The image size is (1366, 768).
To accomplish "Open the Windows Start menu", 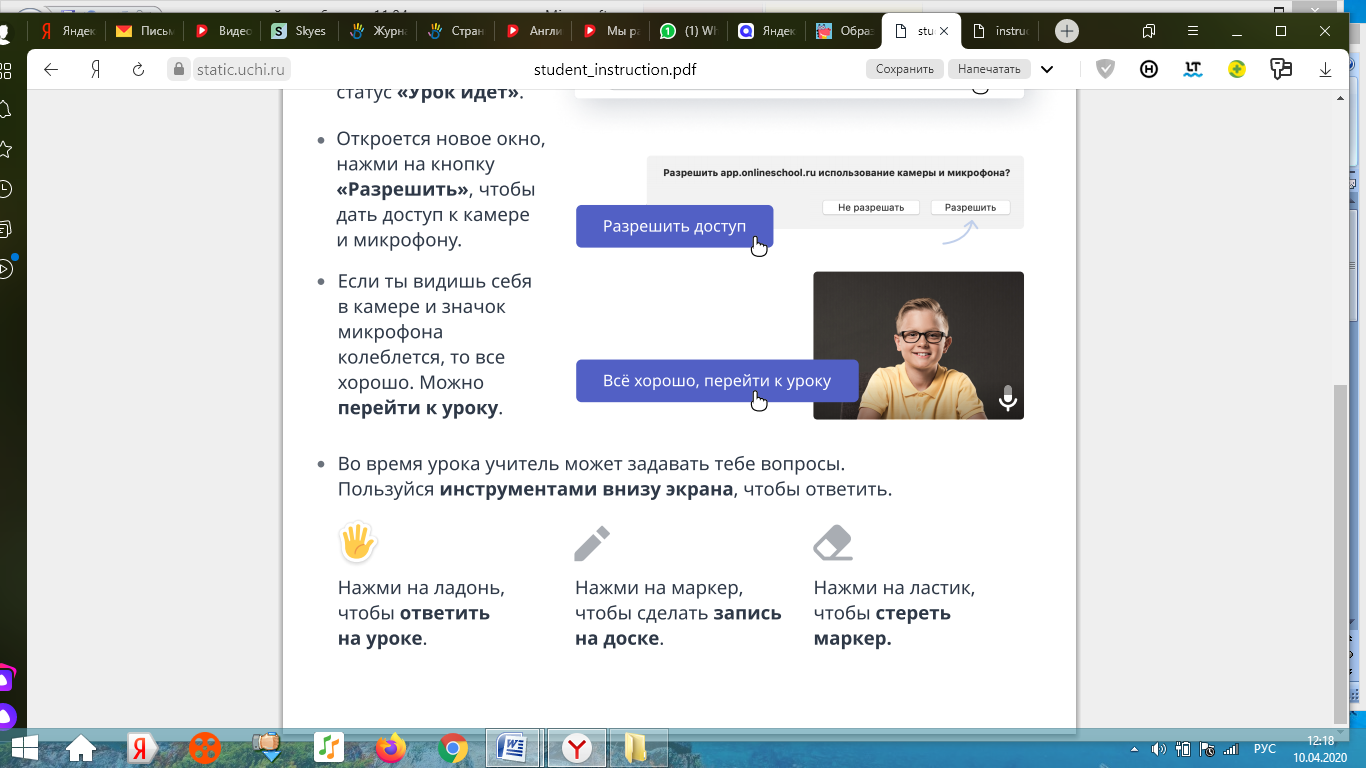I will click(x=24, y=747).
